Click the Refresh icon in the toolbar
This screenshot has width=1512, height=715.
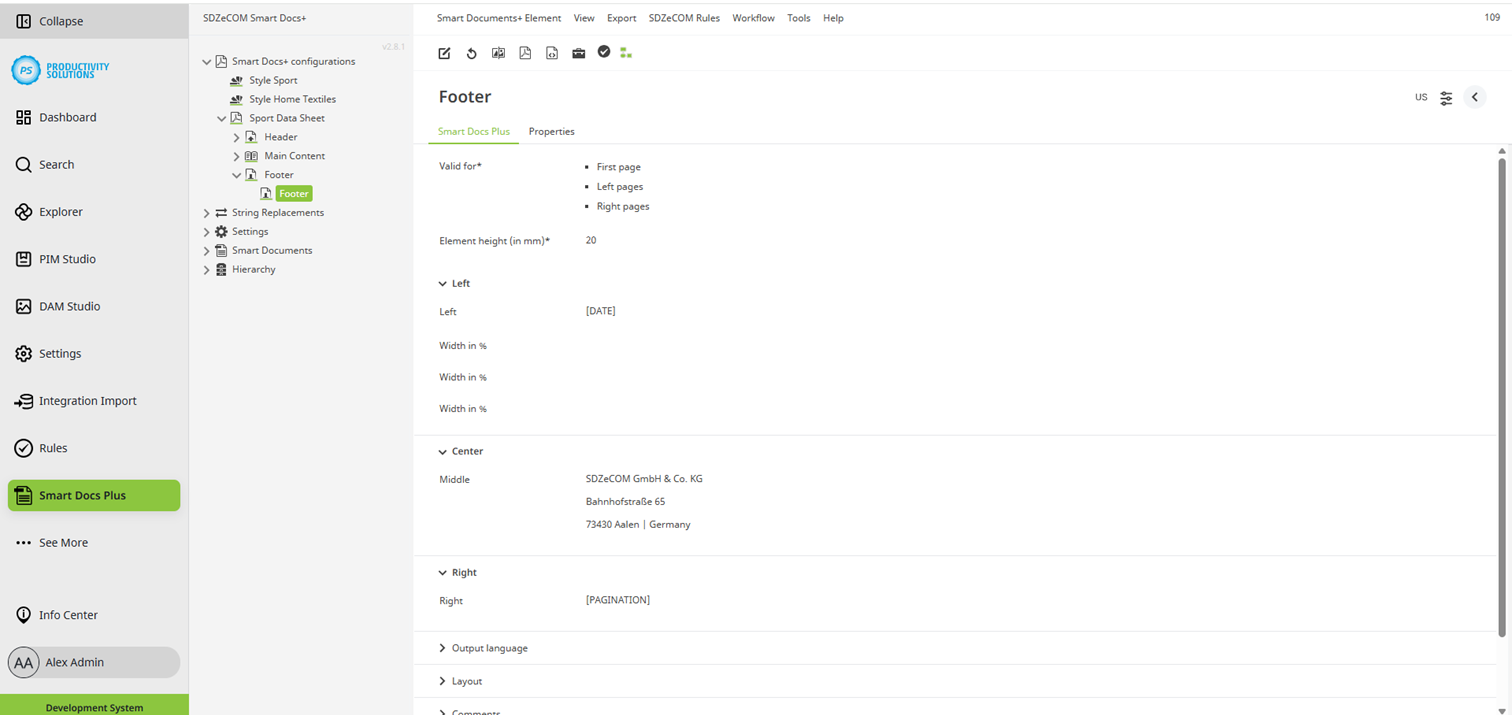(471, 52)
